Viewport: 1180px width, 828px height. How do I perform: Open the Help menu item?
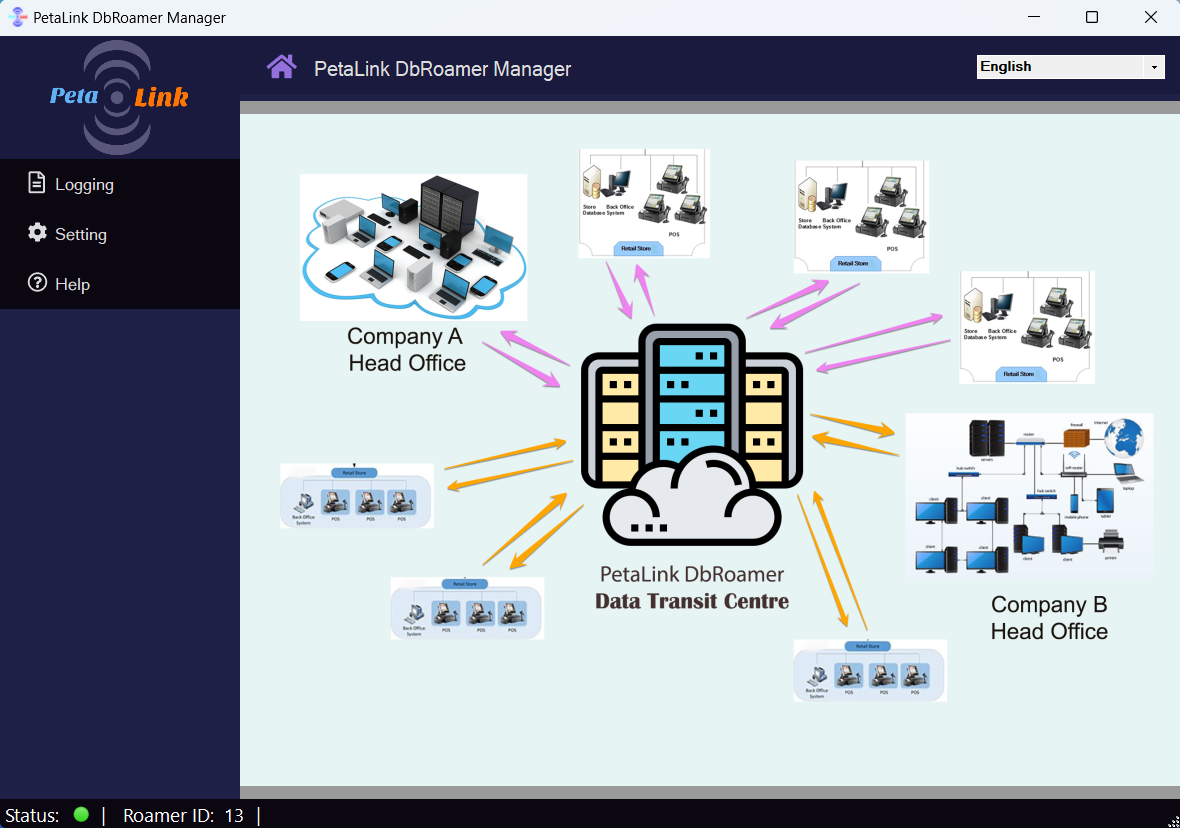click(120, 284)
